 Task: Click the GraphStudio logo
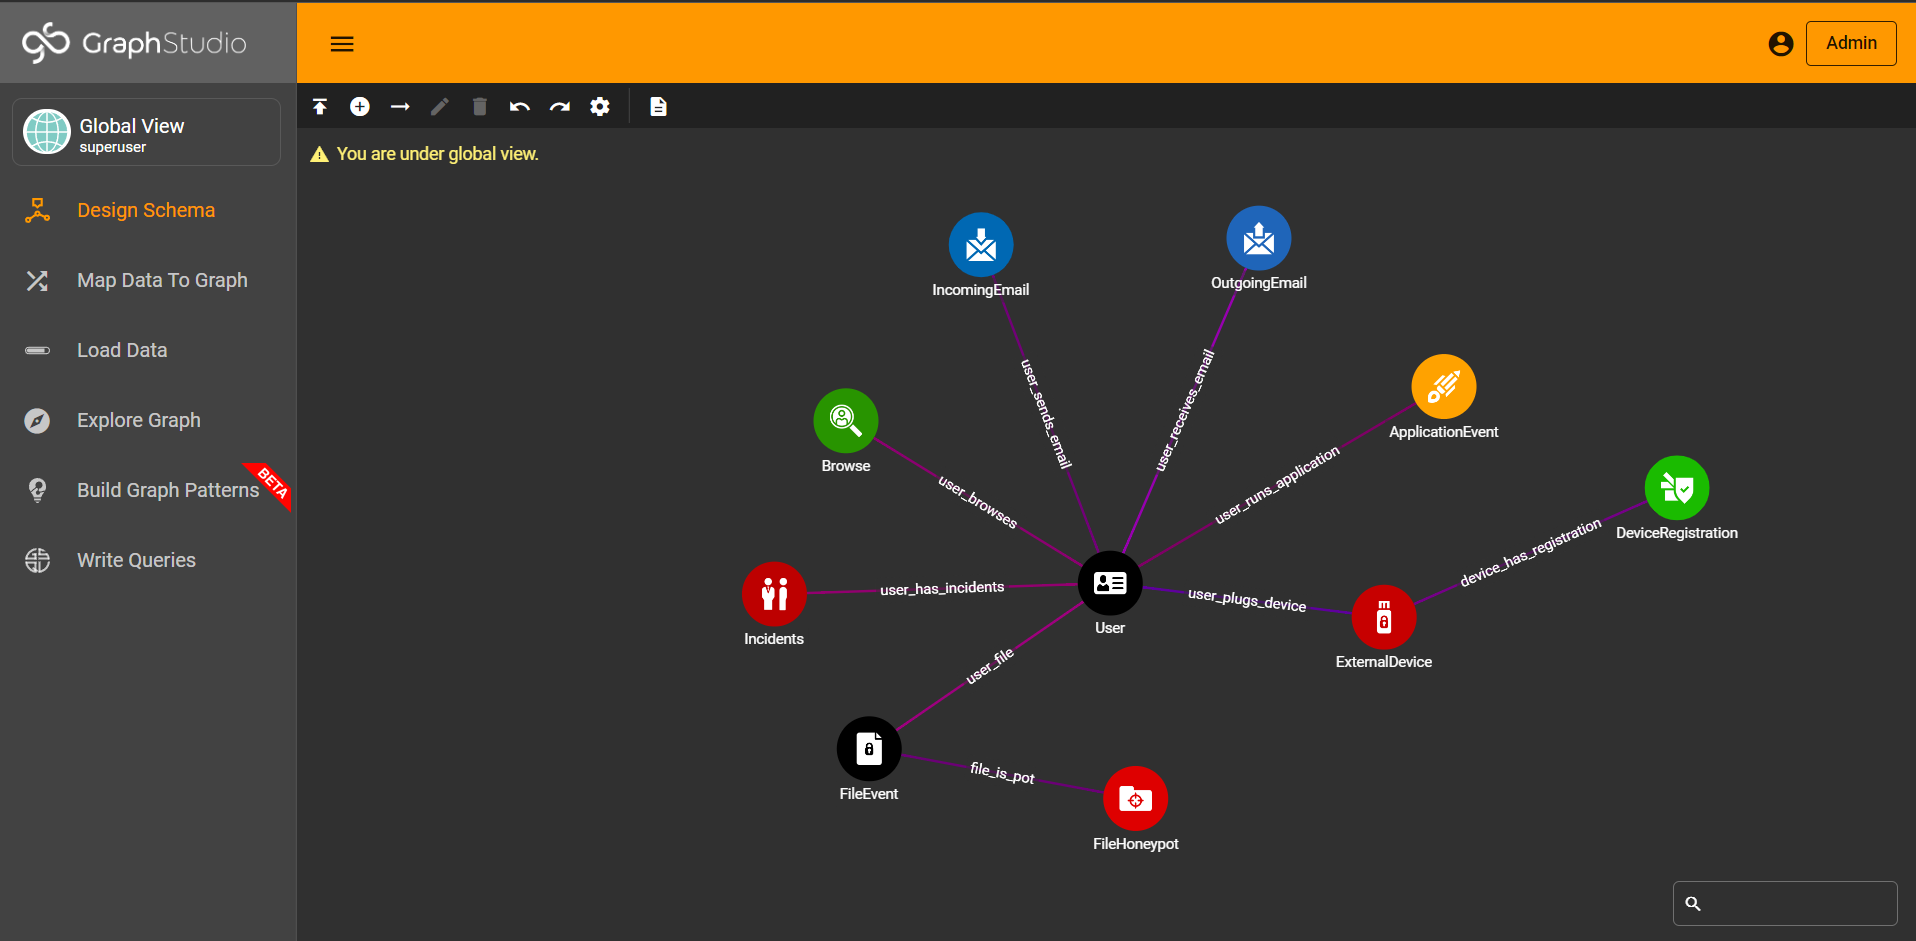tap(134, 43)
